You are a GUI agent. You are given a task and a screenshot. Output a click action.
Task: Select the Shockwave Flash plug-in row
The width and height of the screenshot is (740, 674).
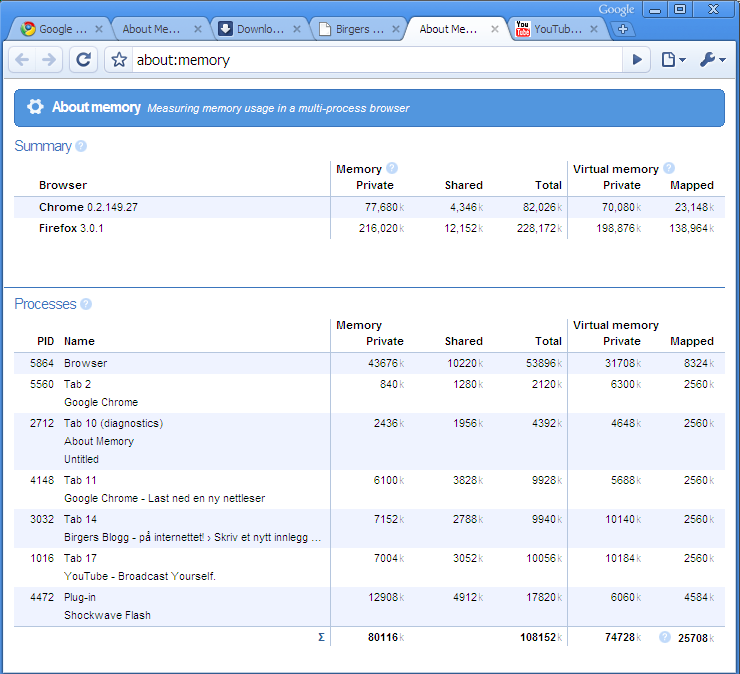[x=107, y=615]
